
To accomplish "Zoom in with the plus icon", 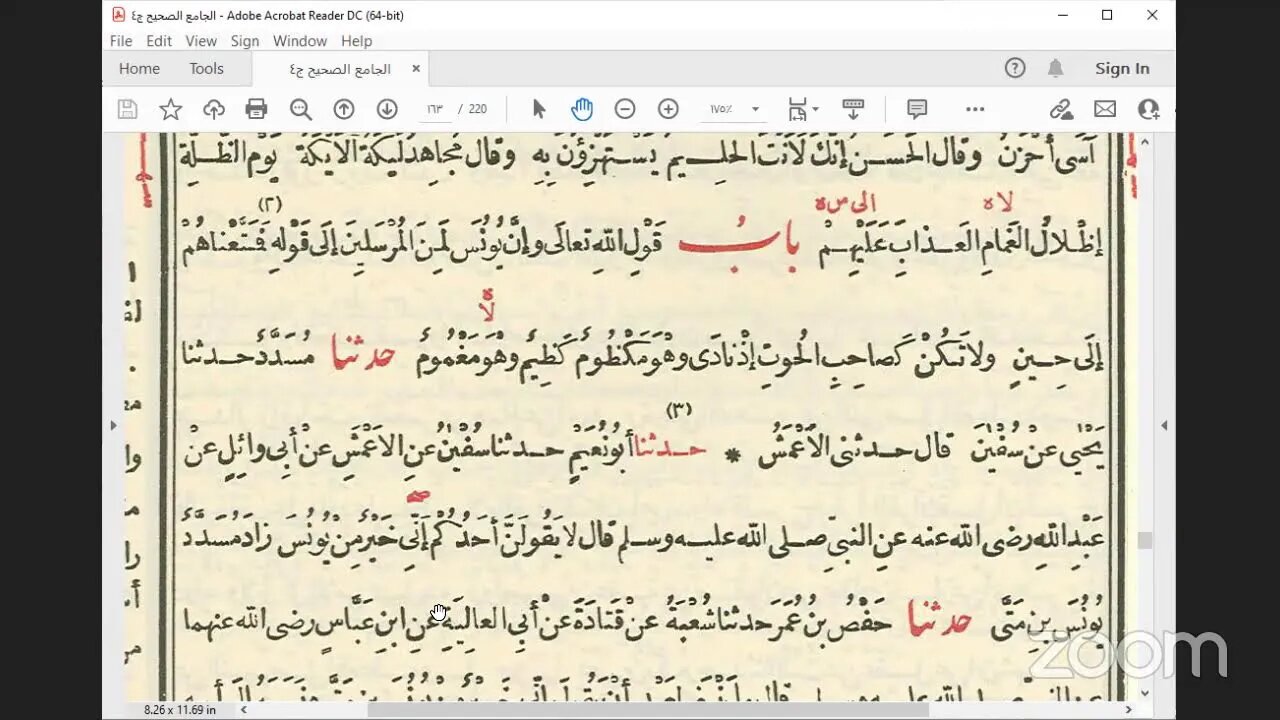I will point(668,109).
